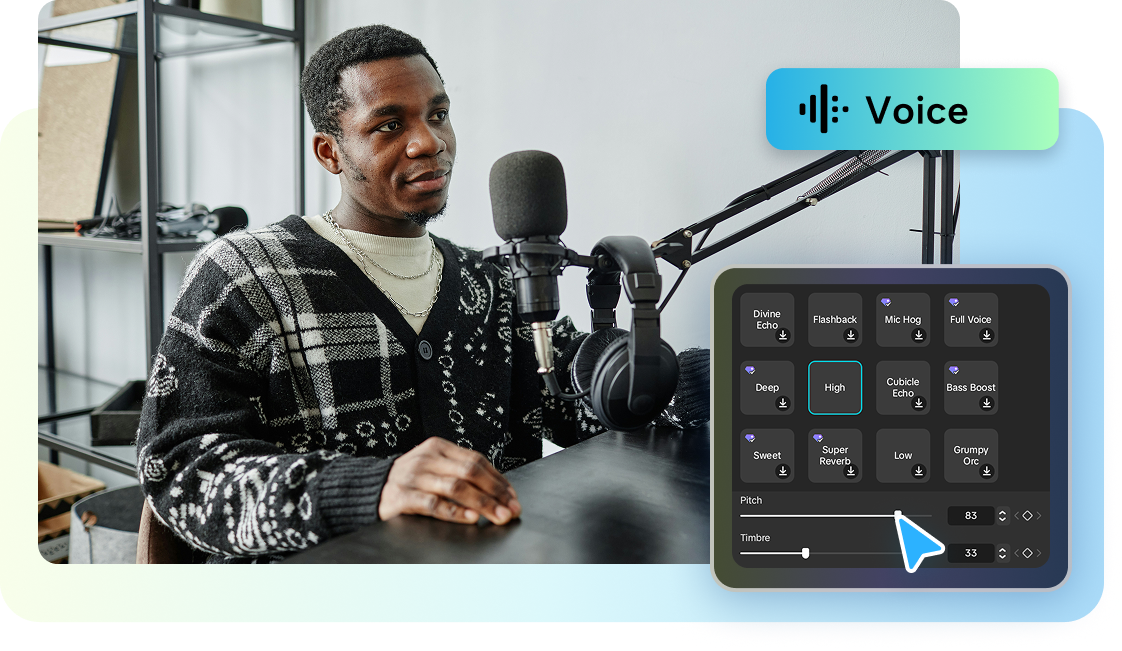The width and height of the screenshot is (1122, 651).
Task: Click the Pitch value stepper up arrow
Action: [x=1004, y=511]
